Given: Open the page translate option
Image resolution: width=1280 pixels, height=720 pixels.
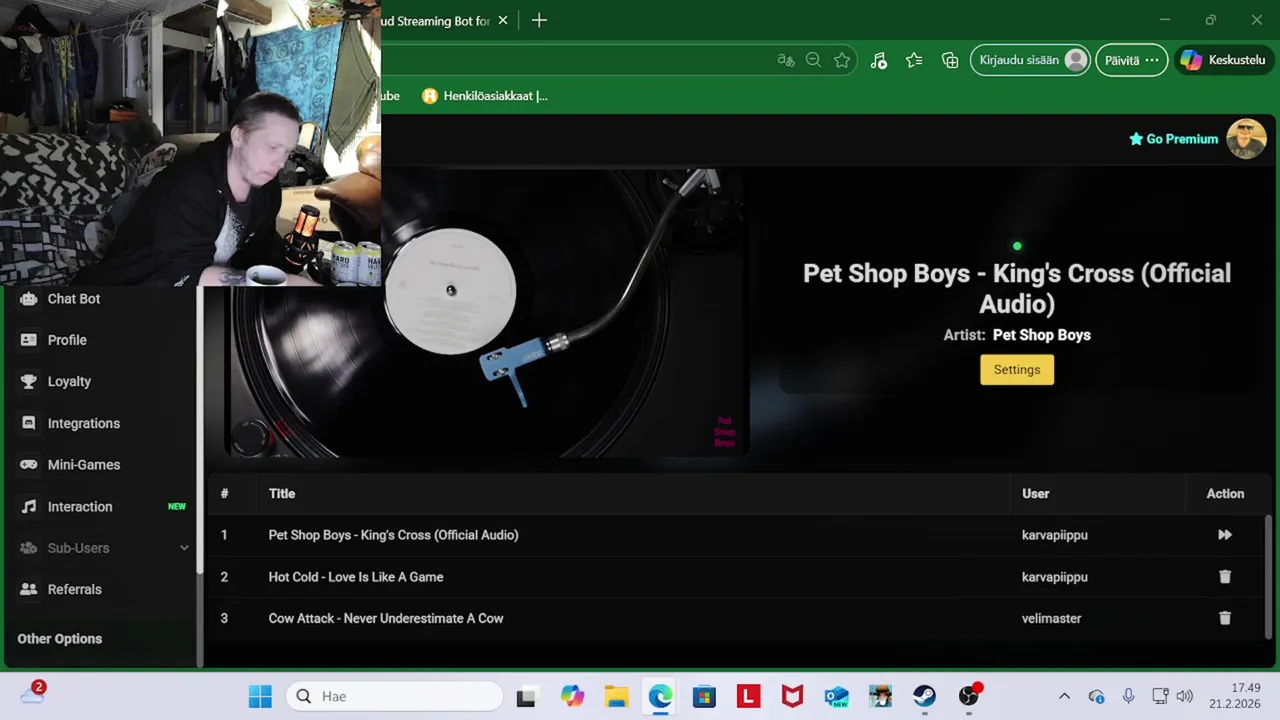Looking at the screenshot, I should click(x=786, y=60).
